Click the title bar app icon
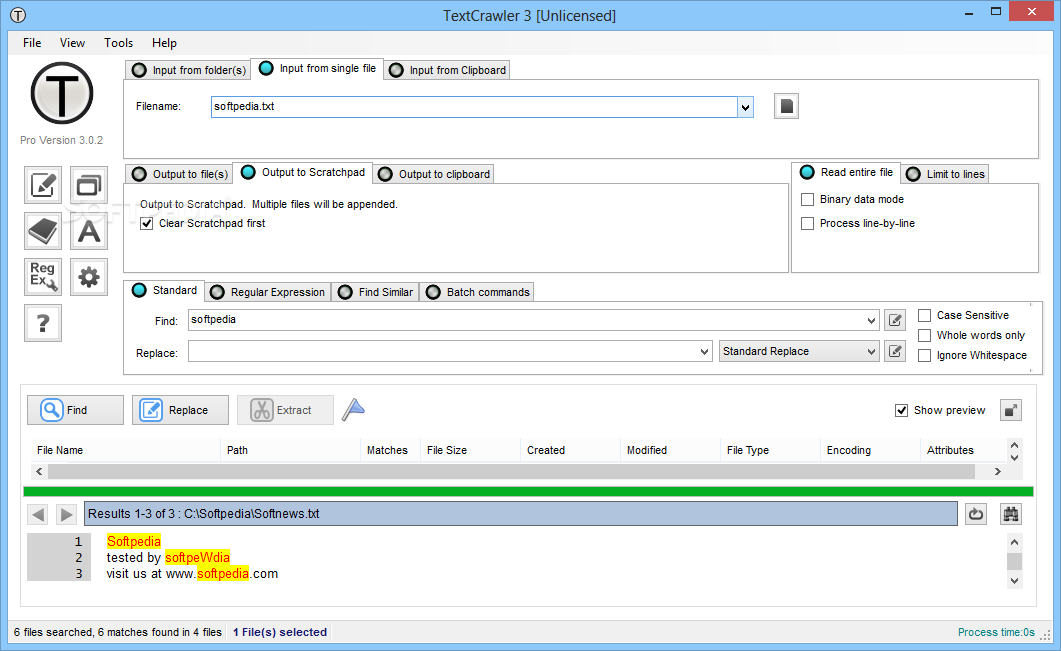The image size is (1061, 651). coord(18,15)
